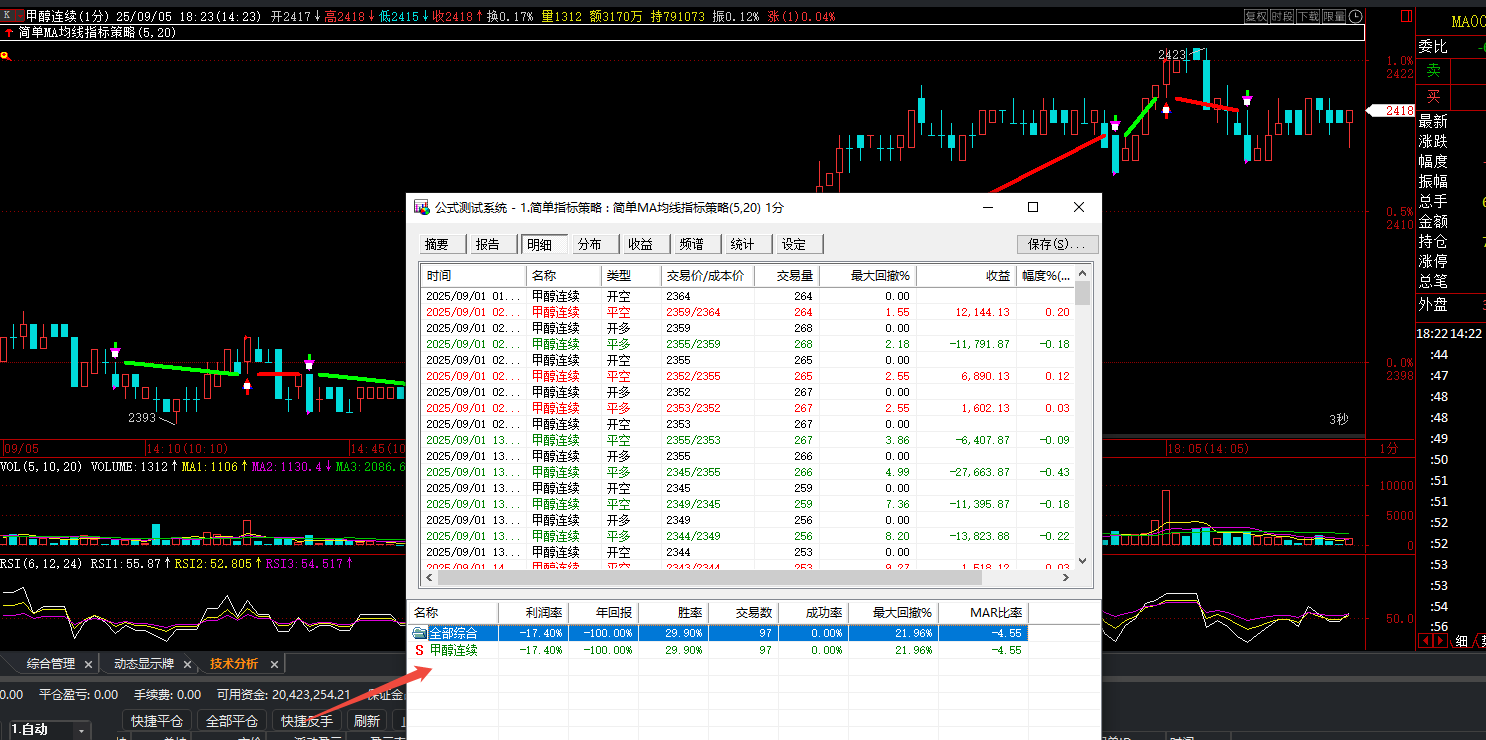This screenshot has height=740, width=1486.
Task: Click the 公式测试系统 window title icon
Action: (421, 208)
